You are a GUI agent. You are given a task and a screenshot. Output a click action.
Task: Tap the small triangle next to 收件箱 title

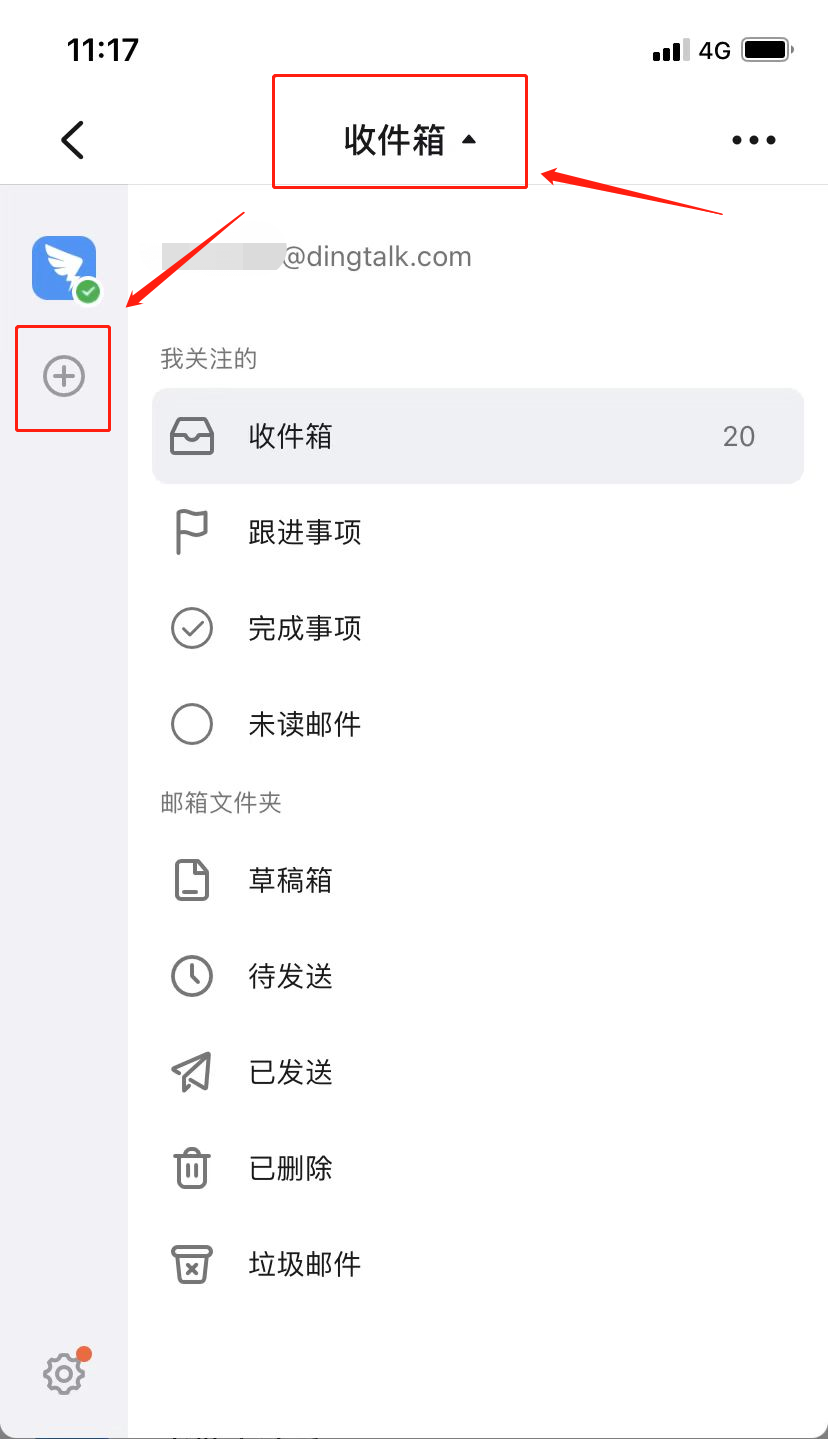tap(469, 141)
